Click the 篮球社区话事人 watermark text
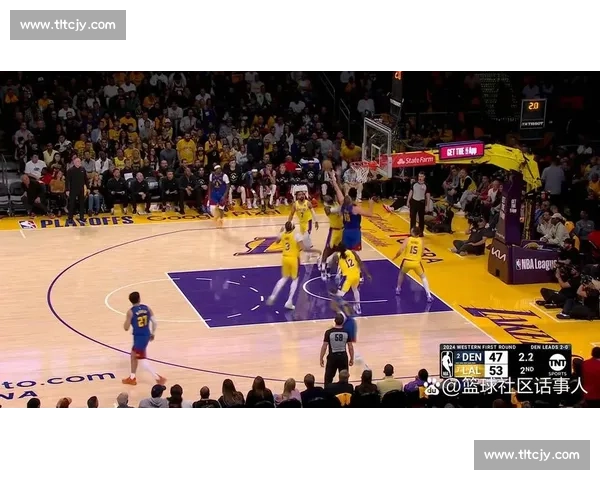 pyautogui.click(x=517, y=386)
